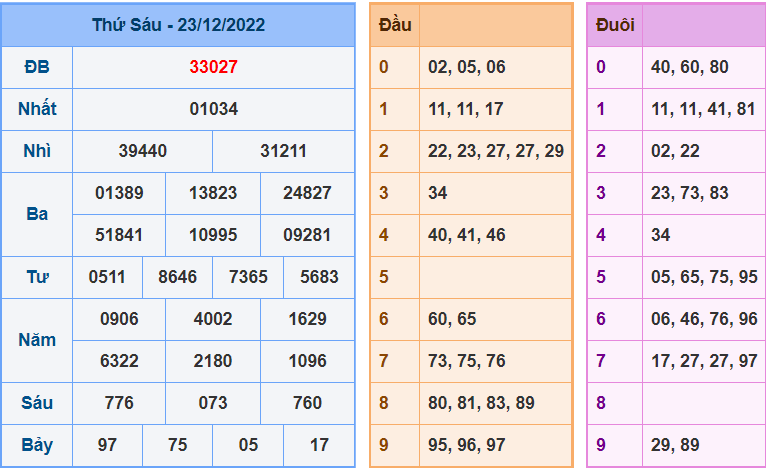Select Tư prize number 7365
The height and width of the screenshot is (468, 766).
(248, 277)
